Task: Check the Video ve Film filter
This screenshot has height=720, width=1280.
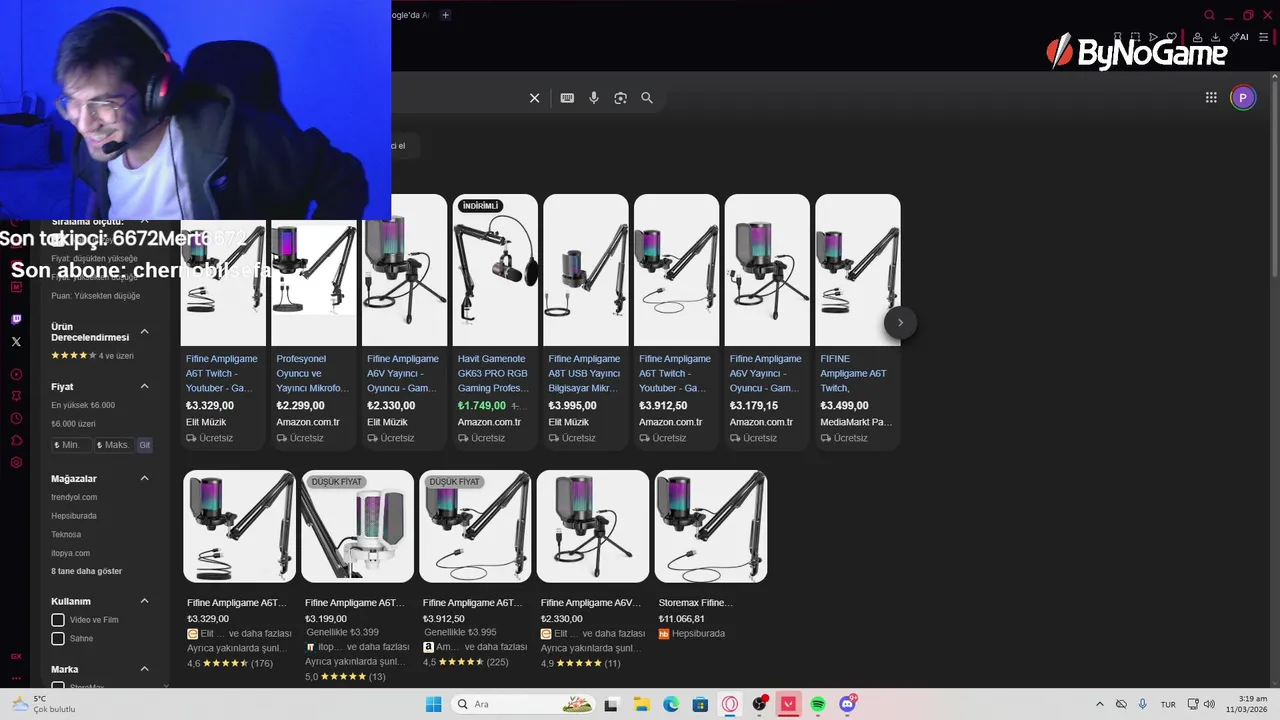Action: (x=58, y=620)
